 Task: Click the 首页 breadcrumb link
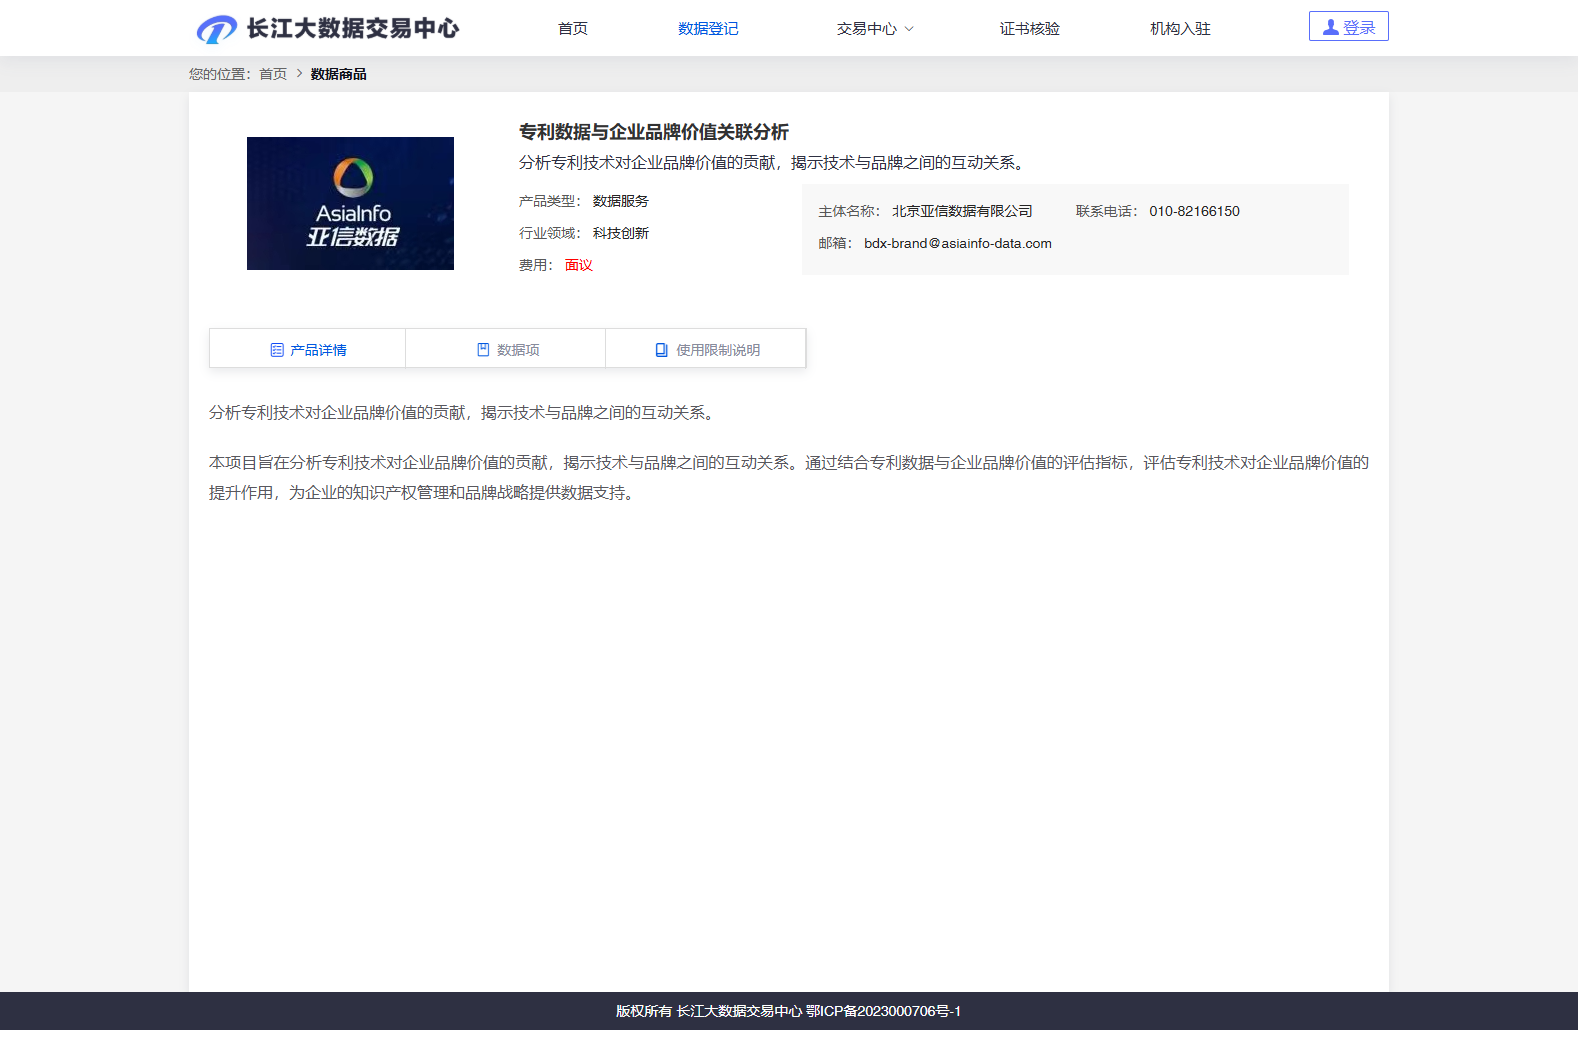pyautogui.click(x=273, y=74)
